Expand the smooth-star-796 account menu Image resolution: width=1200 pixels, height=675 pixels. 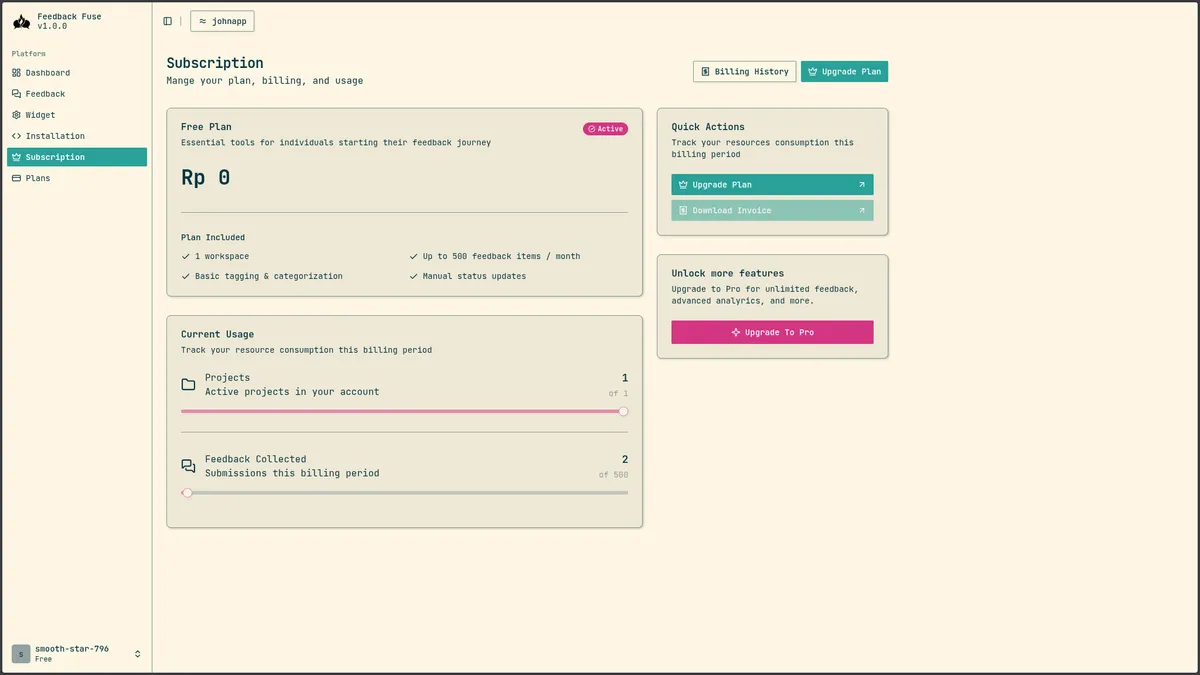click(x=75, y=653)
